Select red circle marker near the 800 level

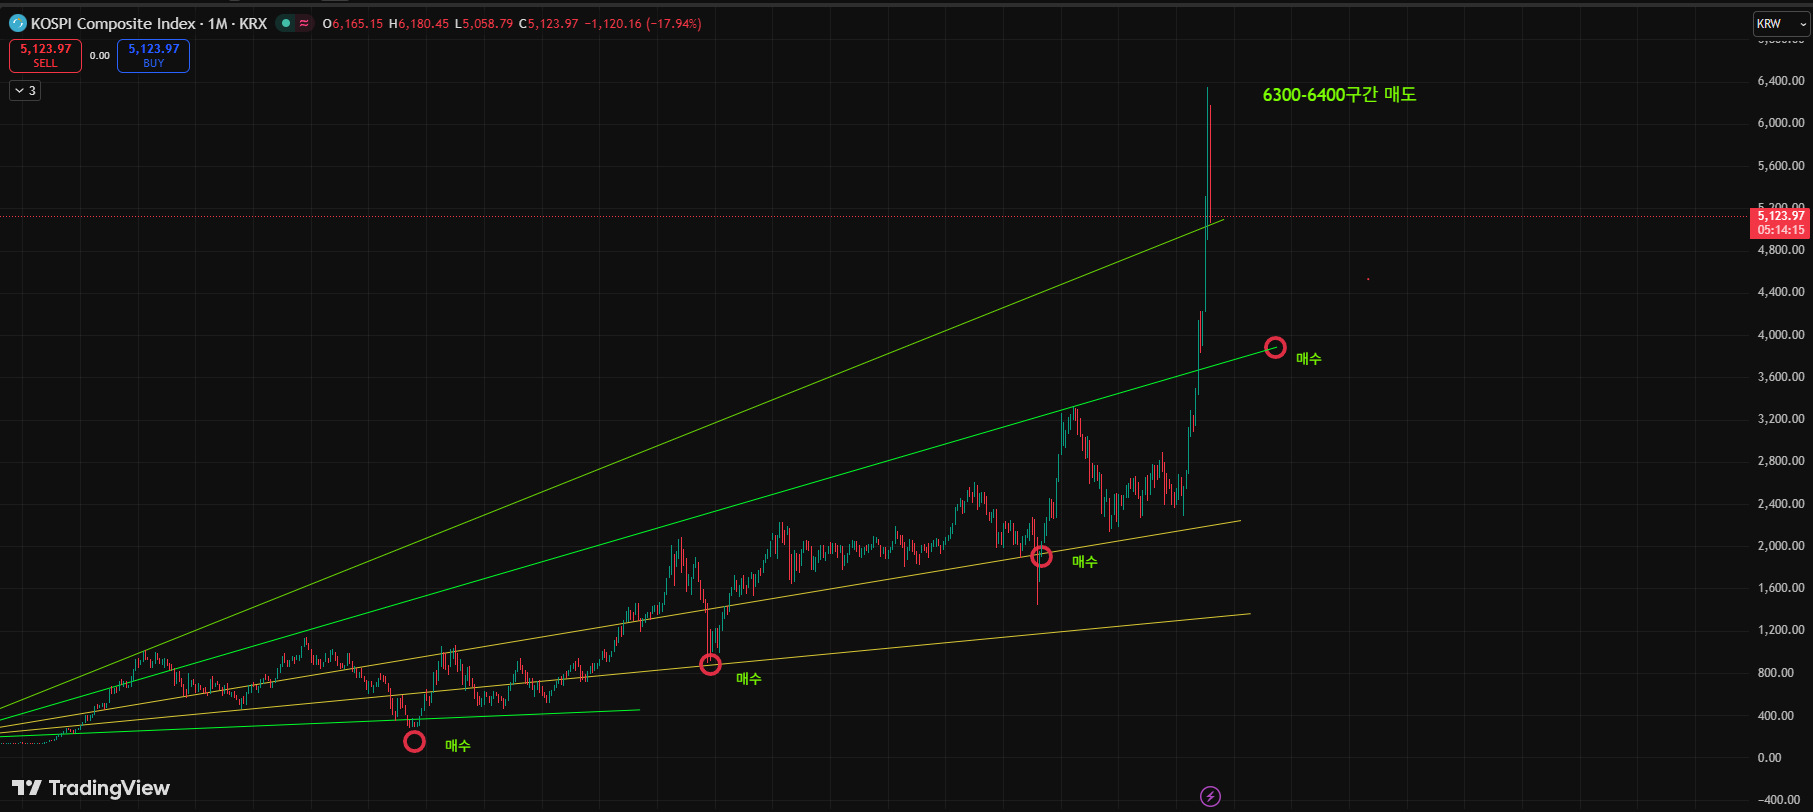[x=710, y=664]
